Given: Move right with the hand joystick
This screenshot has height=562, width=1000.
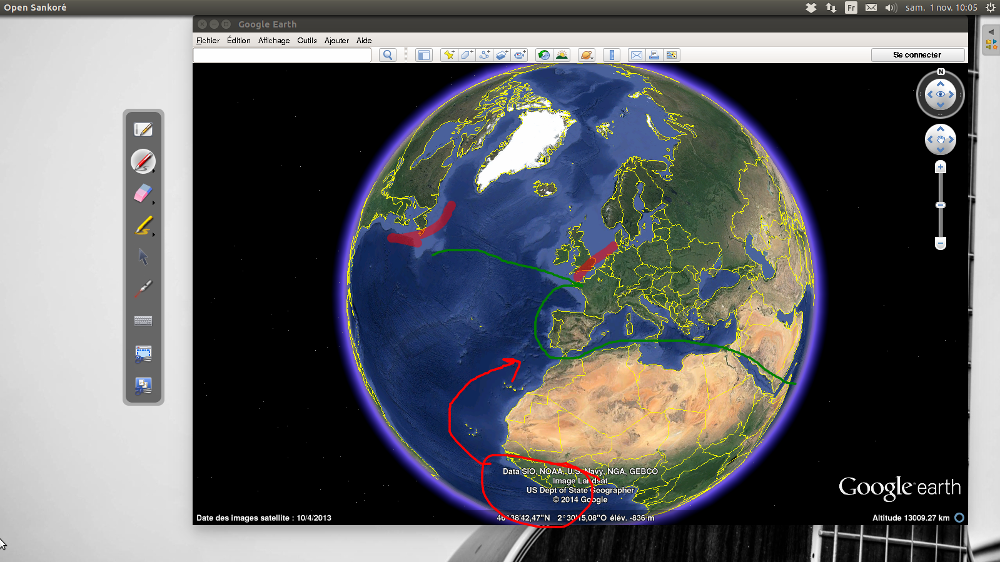Looking at the screenshot, I should (951, 139).
